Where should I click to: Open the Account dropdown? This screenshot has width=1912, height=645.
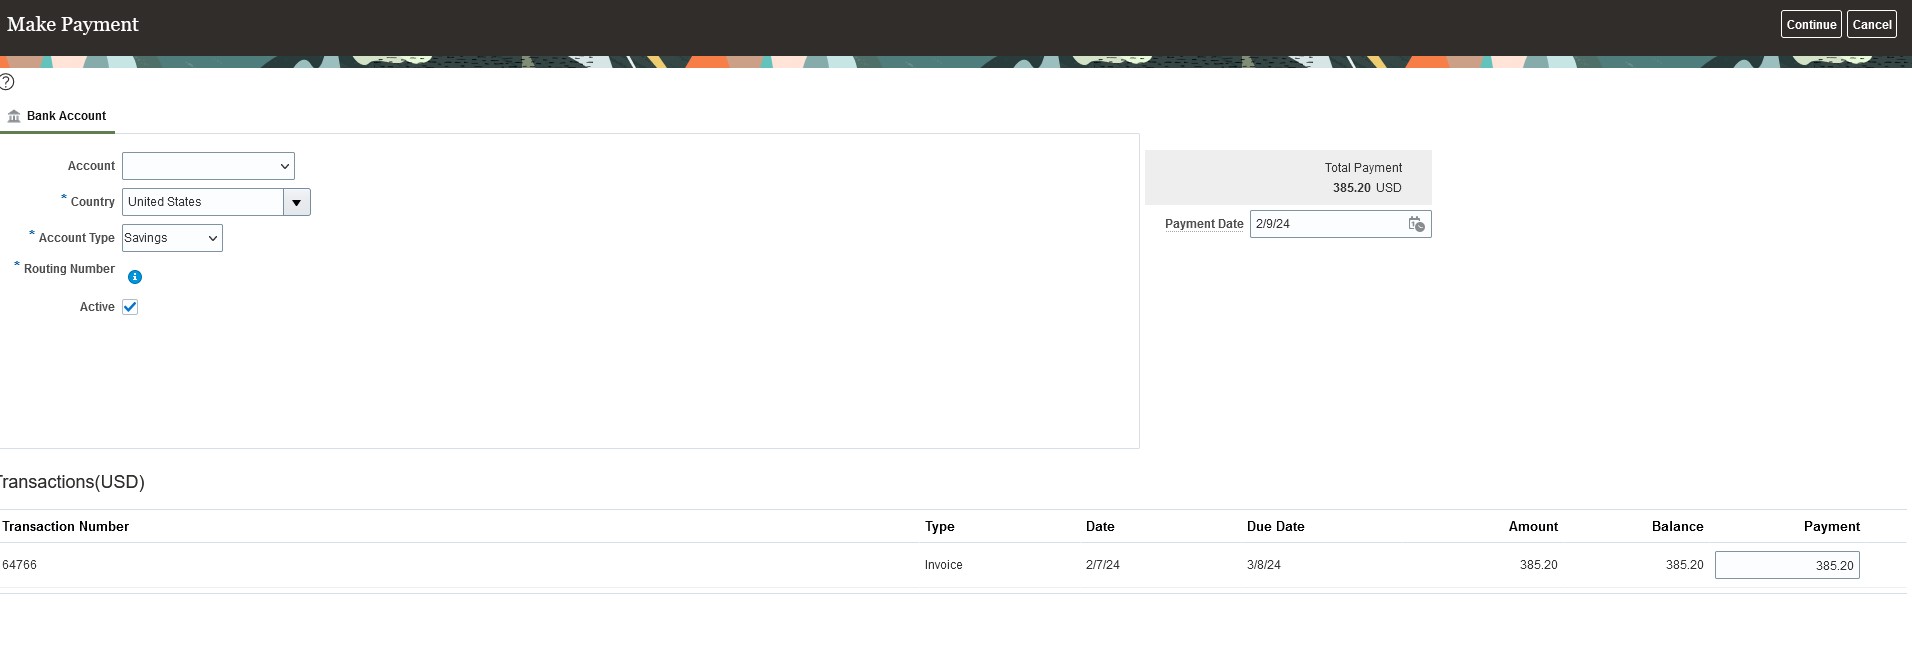[208, 166]
